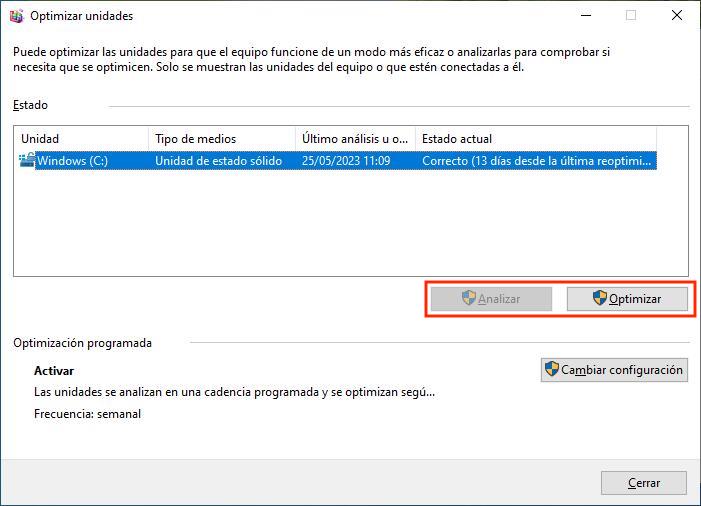Click the shield icon on Analizar button
This screenshot has width=701, height=506.
click(468, 298)
